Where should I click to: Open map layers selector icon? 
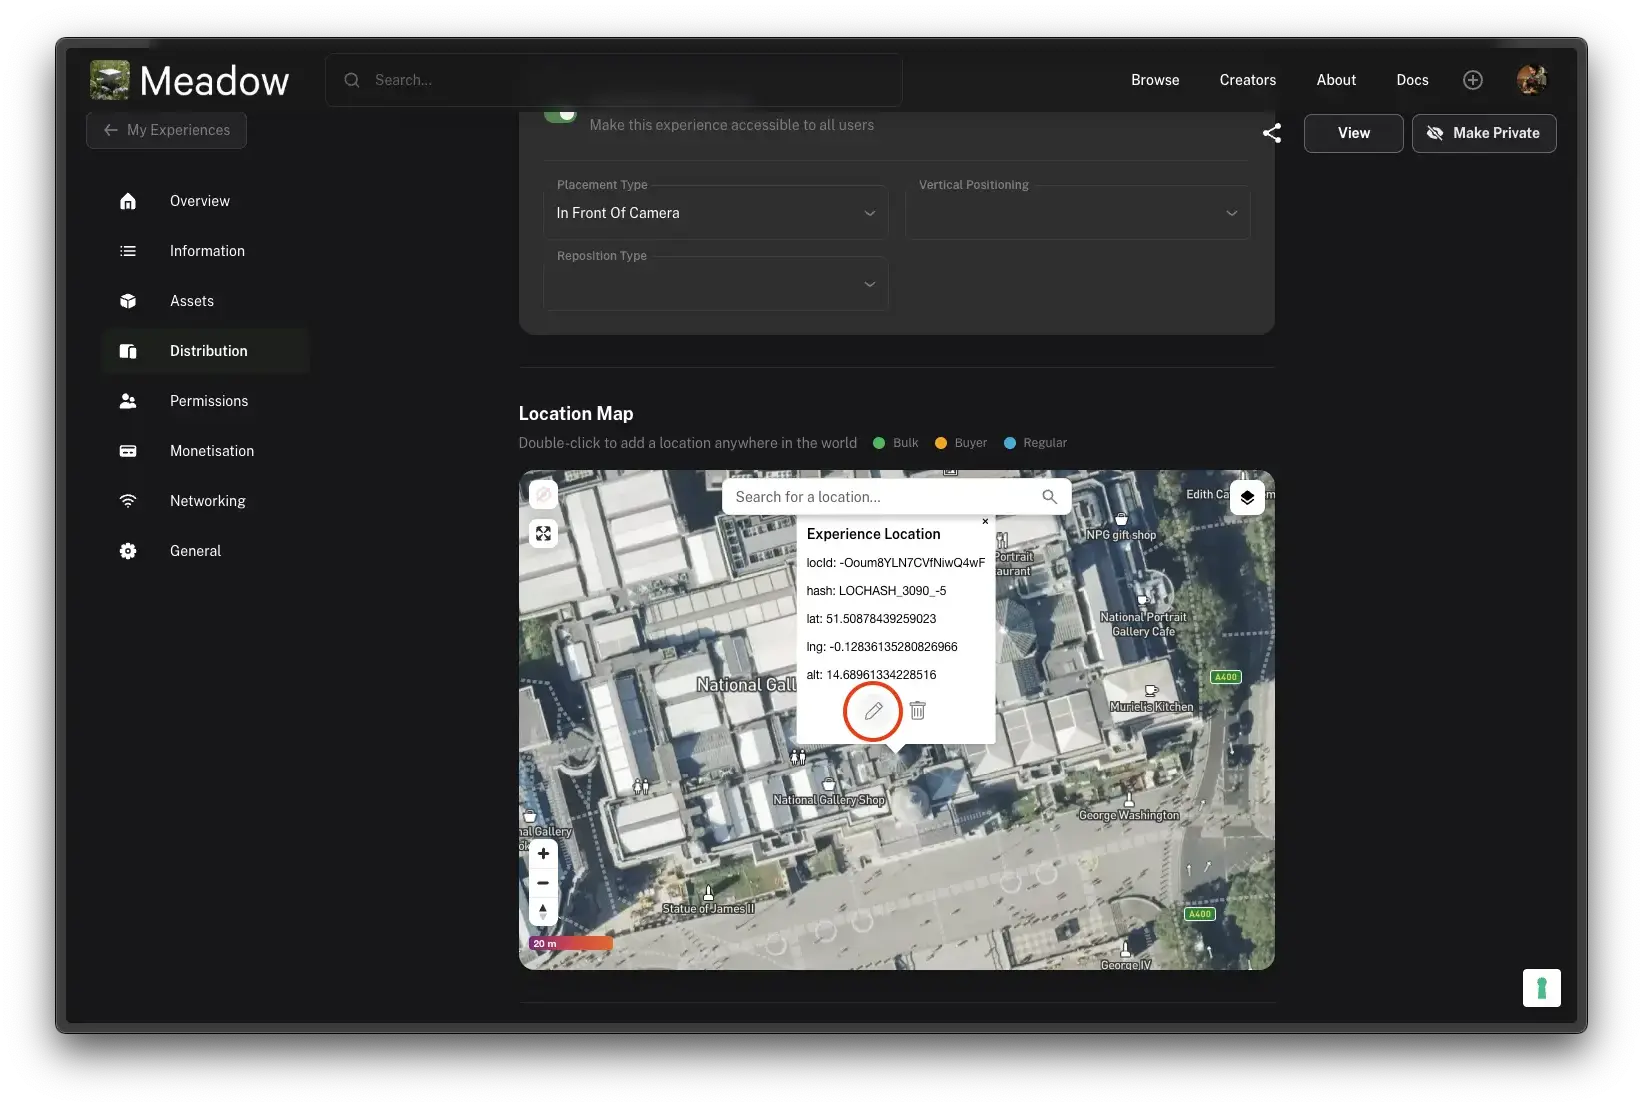[x=1246, y=497]
